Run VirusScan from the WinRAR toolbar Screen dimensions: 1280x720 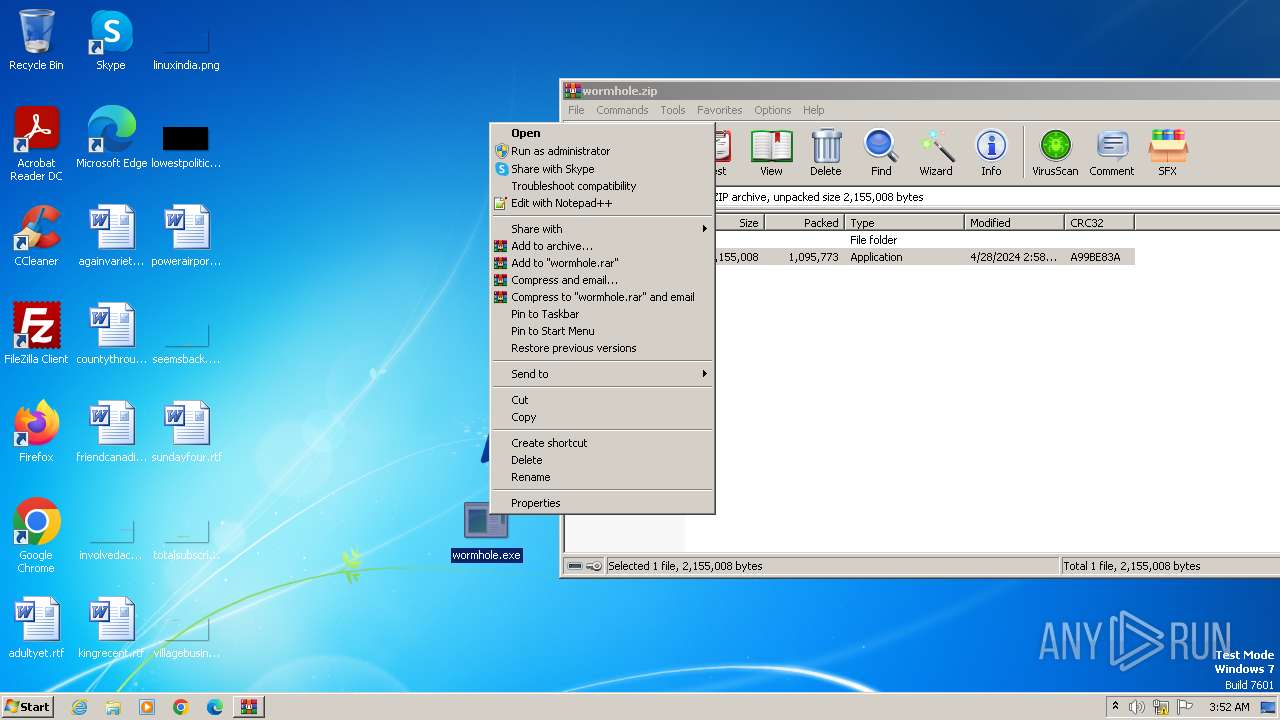pyautogui.click(x=1055, y=153)
